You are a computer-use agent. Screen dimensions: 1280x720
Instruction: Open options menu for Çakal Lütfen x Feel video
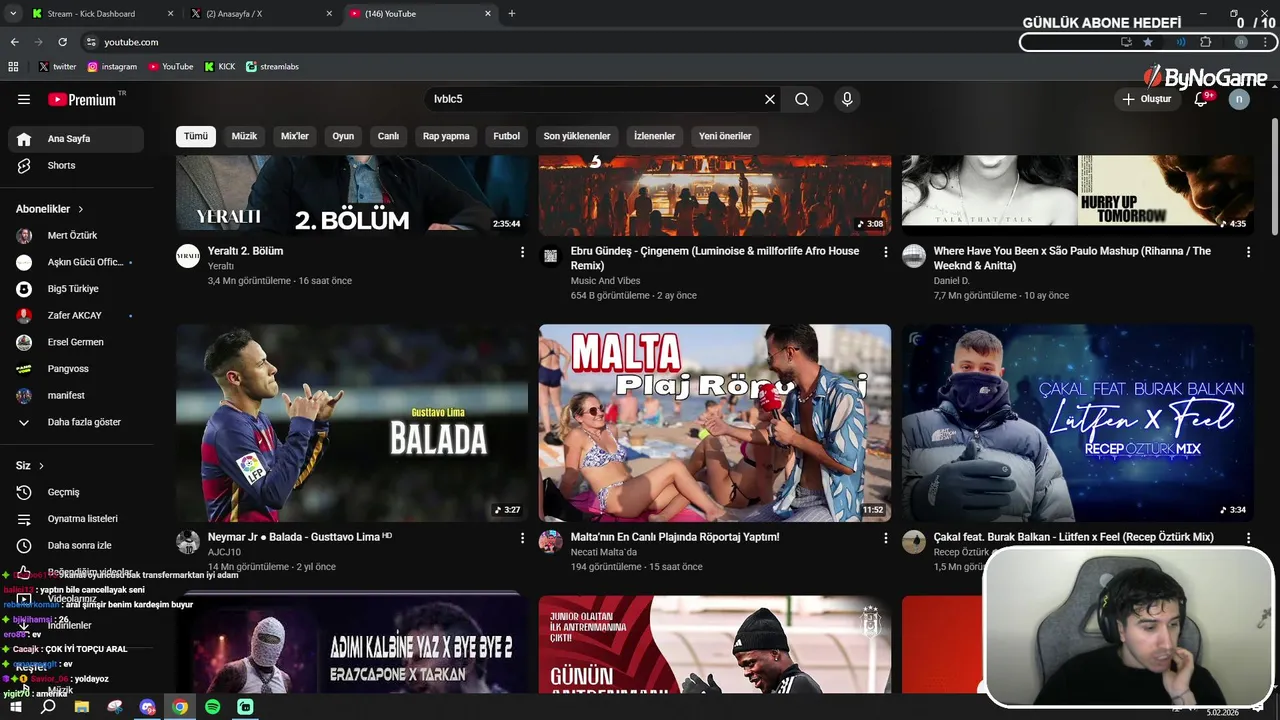pyautogui.click(x=1248, y=538)
